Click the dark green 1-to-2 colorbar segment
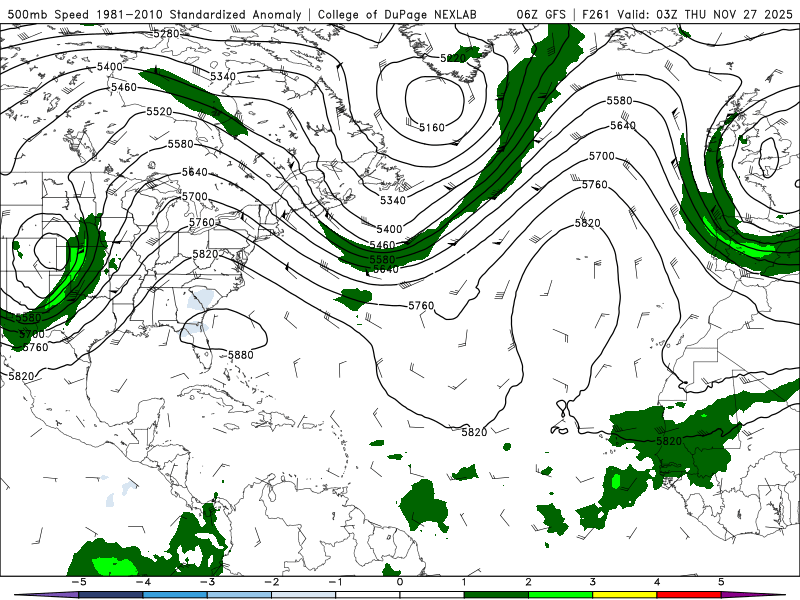This screenshot has width=800, height=600. click(x=496, y=595)
